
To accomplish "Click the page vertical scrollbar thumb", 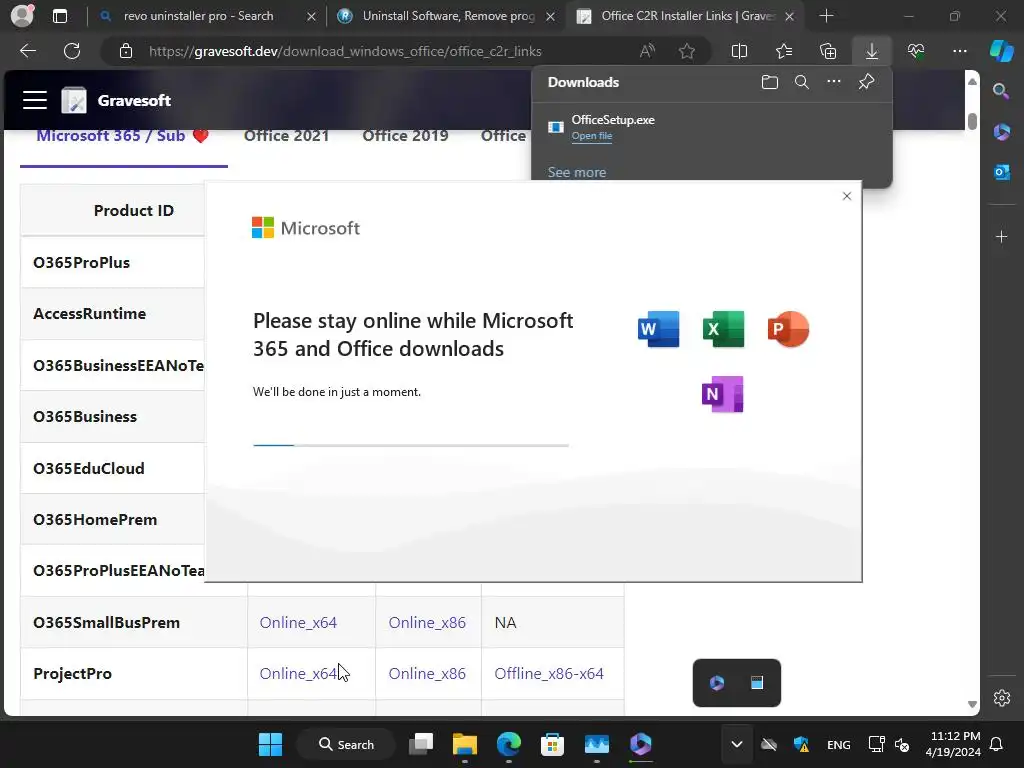I will click(972, 121).
